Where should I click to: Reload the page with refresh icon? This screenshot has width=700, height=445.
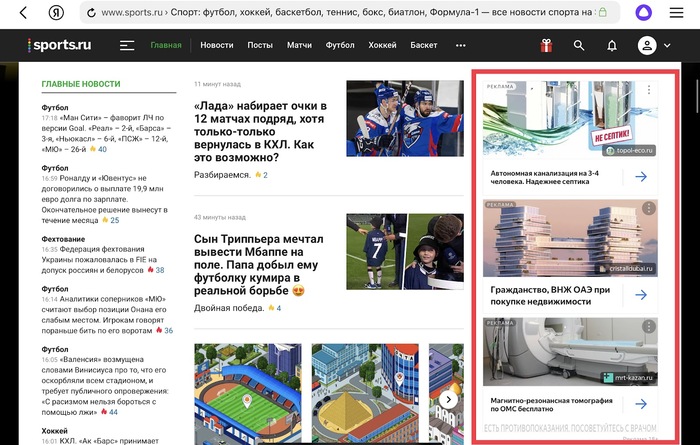pyautogui.click(x=91, y=13)
